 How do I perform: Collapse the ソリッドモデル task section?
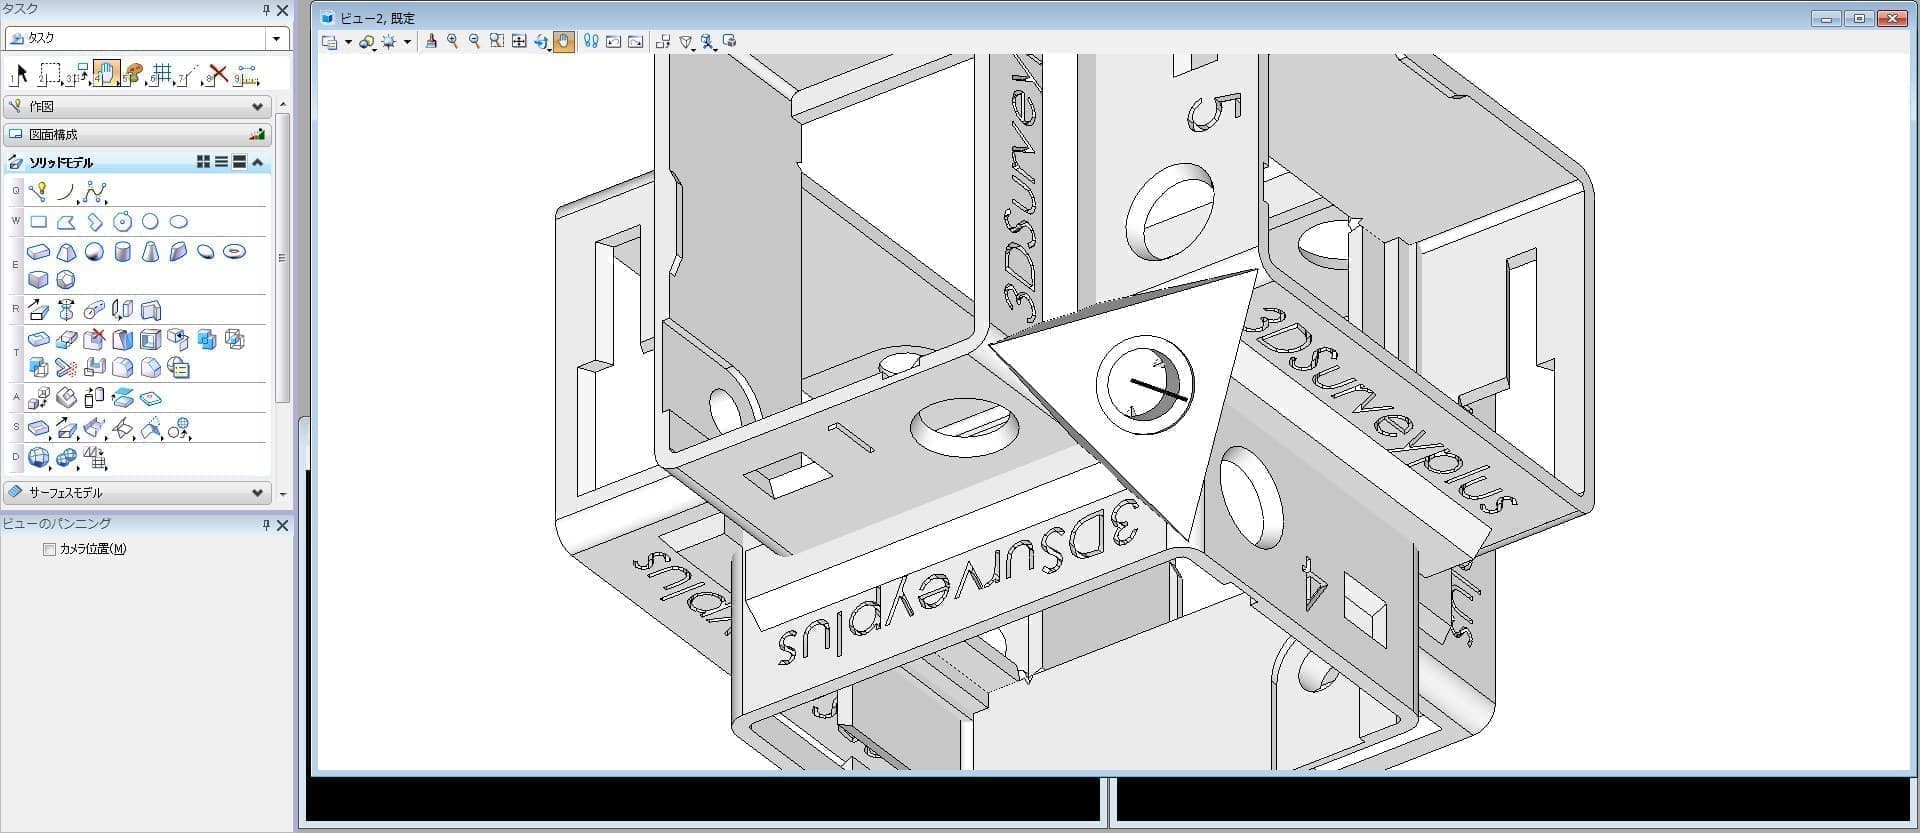click(x=258, y=162)
